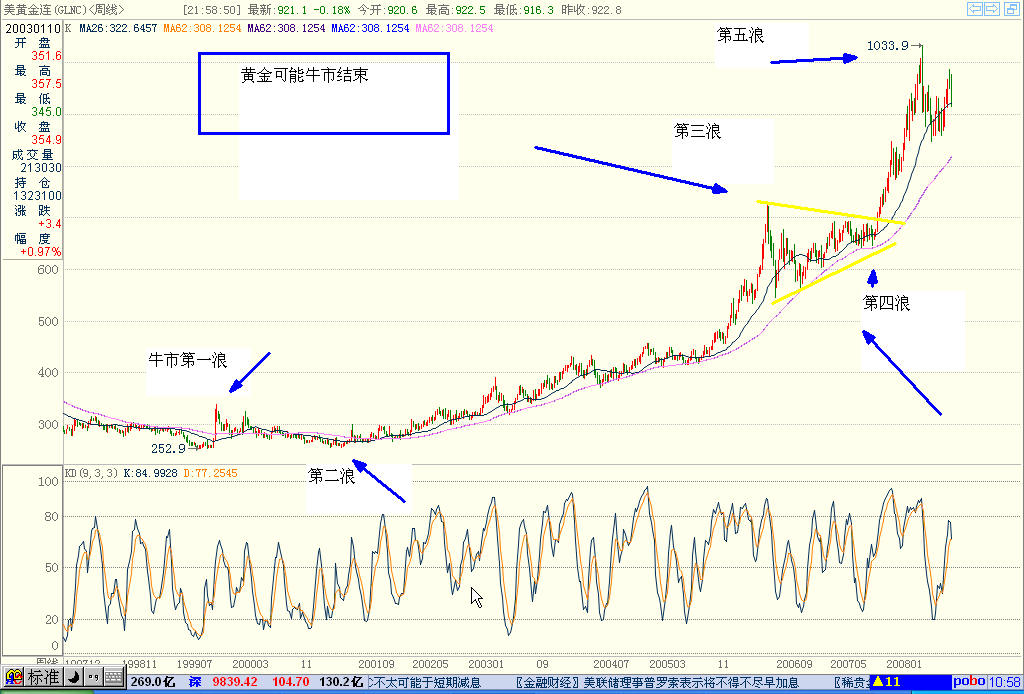Click the 昨收:922.8 quote in header
The height and width of the screenshot is (694, 1024).
[x=592, y=10]
